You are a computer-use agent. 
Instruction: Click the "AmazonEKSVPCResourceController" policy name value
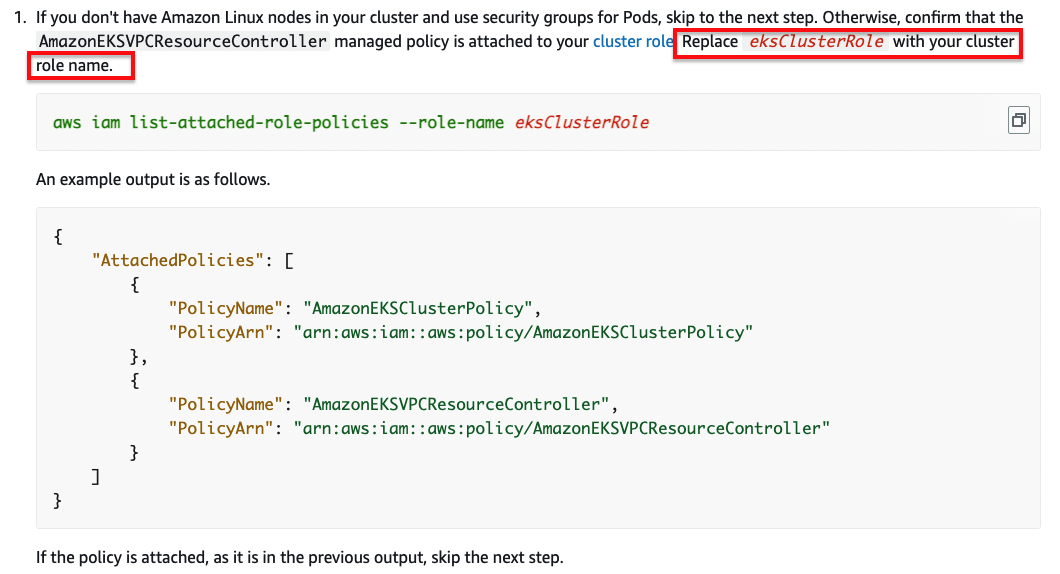pos(456,404)
